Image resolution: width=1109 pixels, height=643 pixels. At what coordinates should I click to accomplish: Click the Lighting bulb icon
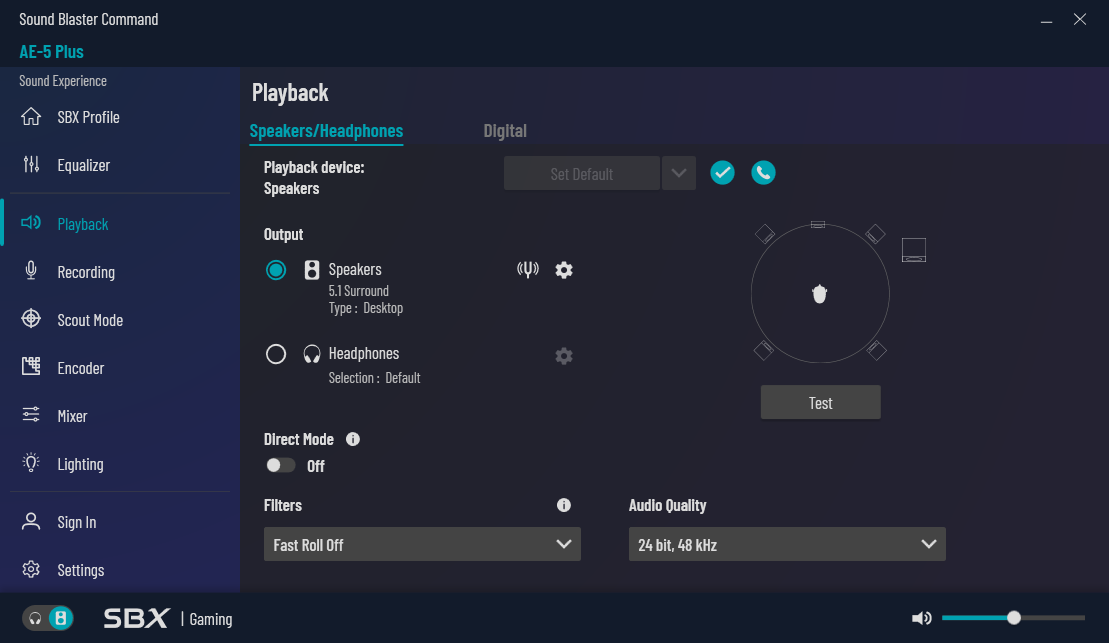(31, 463)
